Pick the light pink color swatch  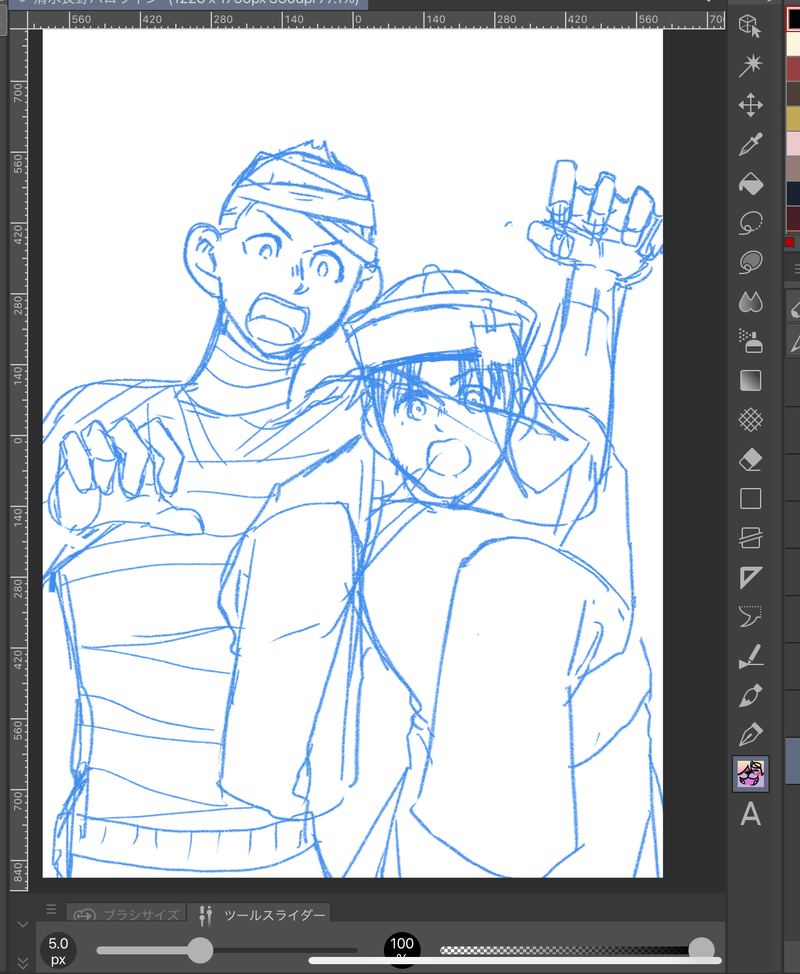coord(793,143)
